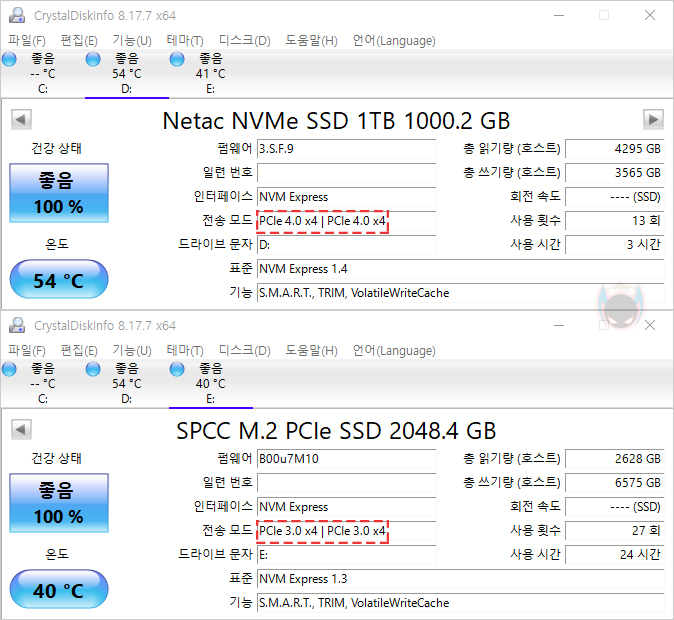Open 언어(Language) menu in bottom window

tap(394, 350)
